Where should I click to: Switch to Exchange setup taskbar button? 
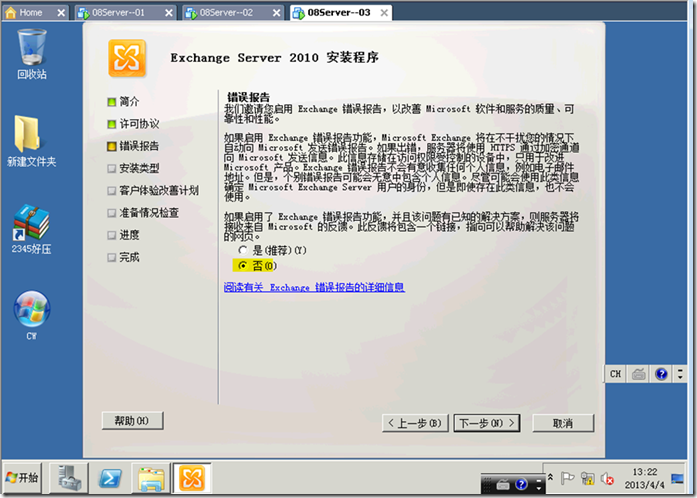192,478
